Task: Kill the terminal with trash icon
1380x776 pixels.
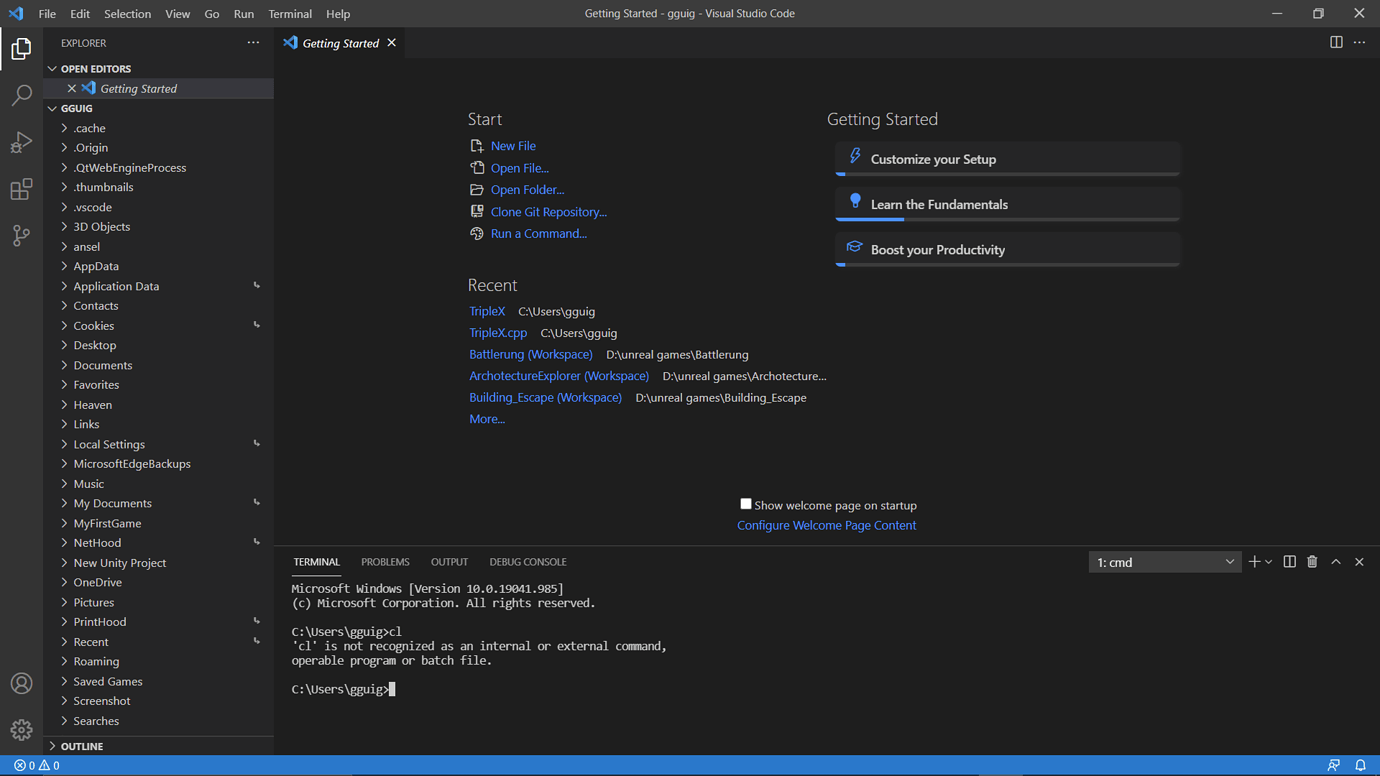Action: [1312, 562]
